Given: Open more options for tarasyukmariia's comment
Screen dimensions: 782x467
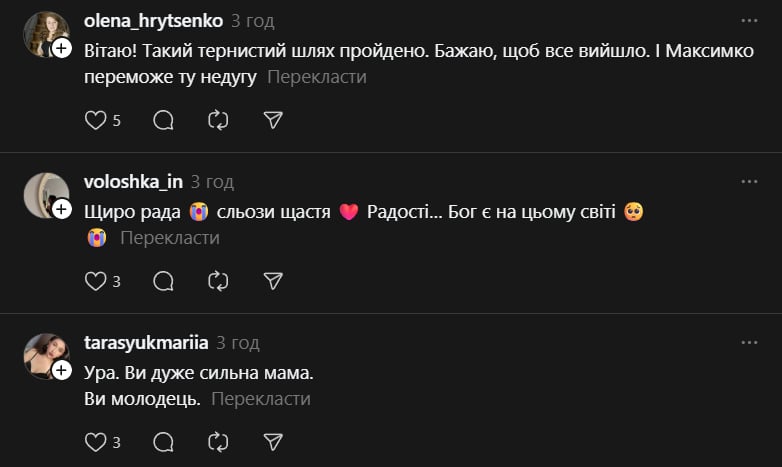Looking at the screenshot, I should click(749, 342).
